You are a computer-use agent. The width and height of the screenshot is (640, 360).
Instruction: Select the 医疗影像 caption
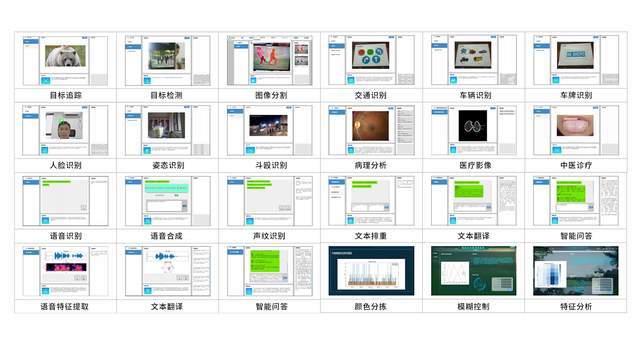pos(475,165)
